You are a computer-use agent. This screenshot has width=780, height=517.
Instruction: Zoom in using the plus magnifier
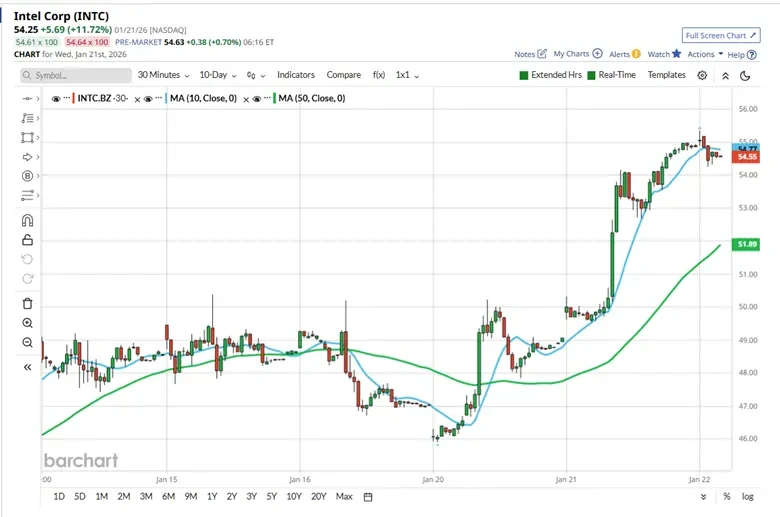click(27, 323)
